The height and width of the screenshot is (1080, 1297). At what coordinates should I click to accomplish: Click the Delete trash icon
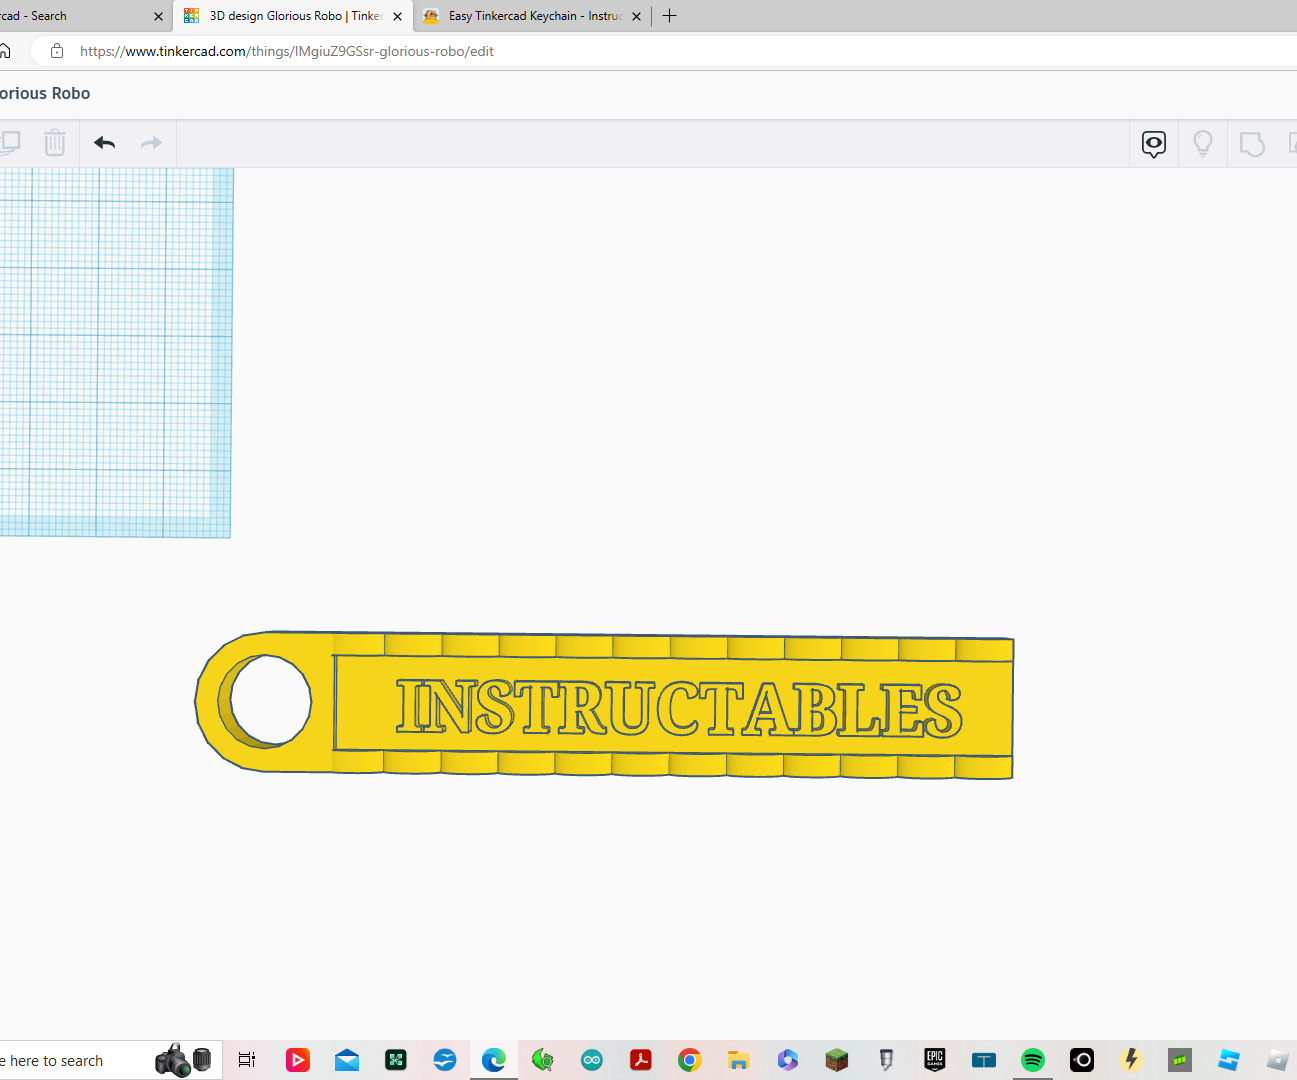(55, 143)
